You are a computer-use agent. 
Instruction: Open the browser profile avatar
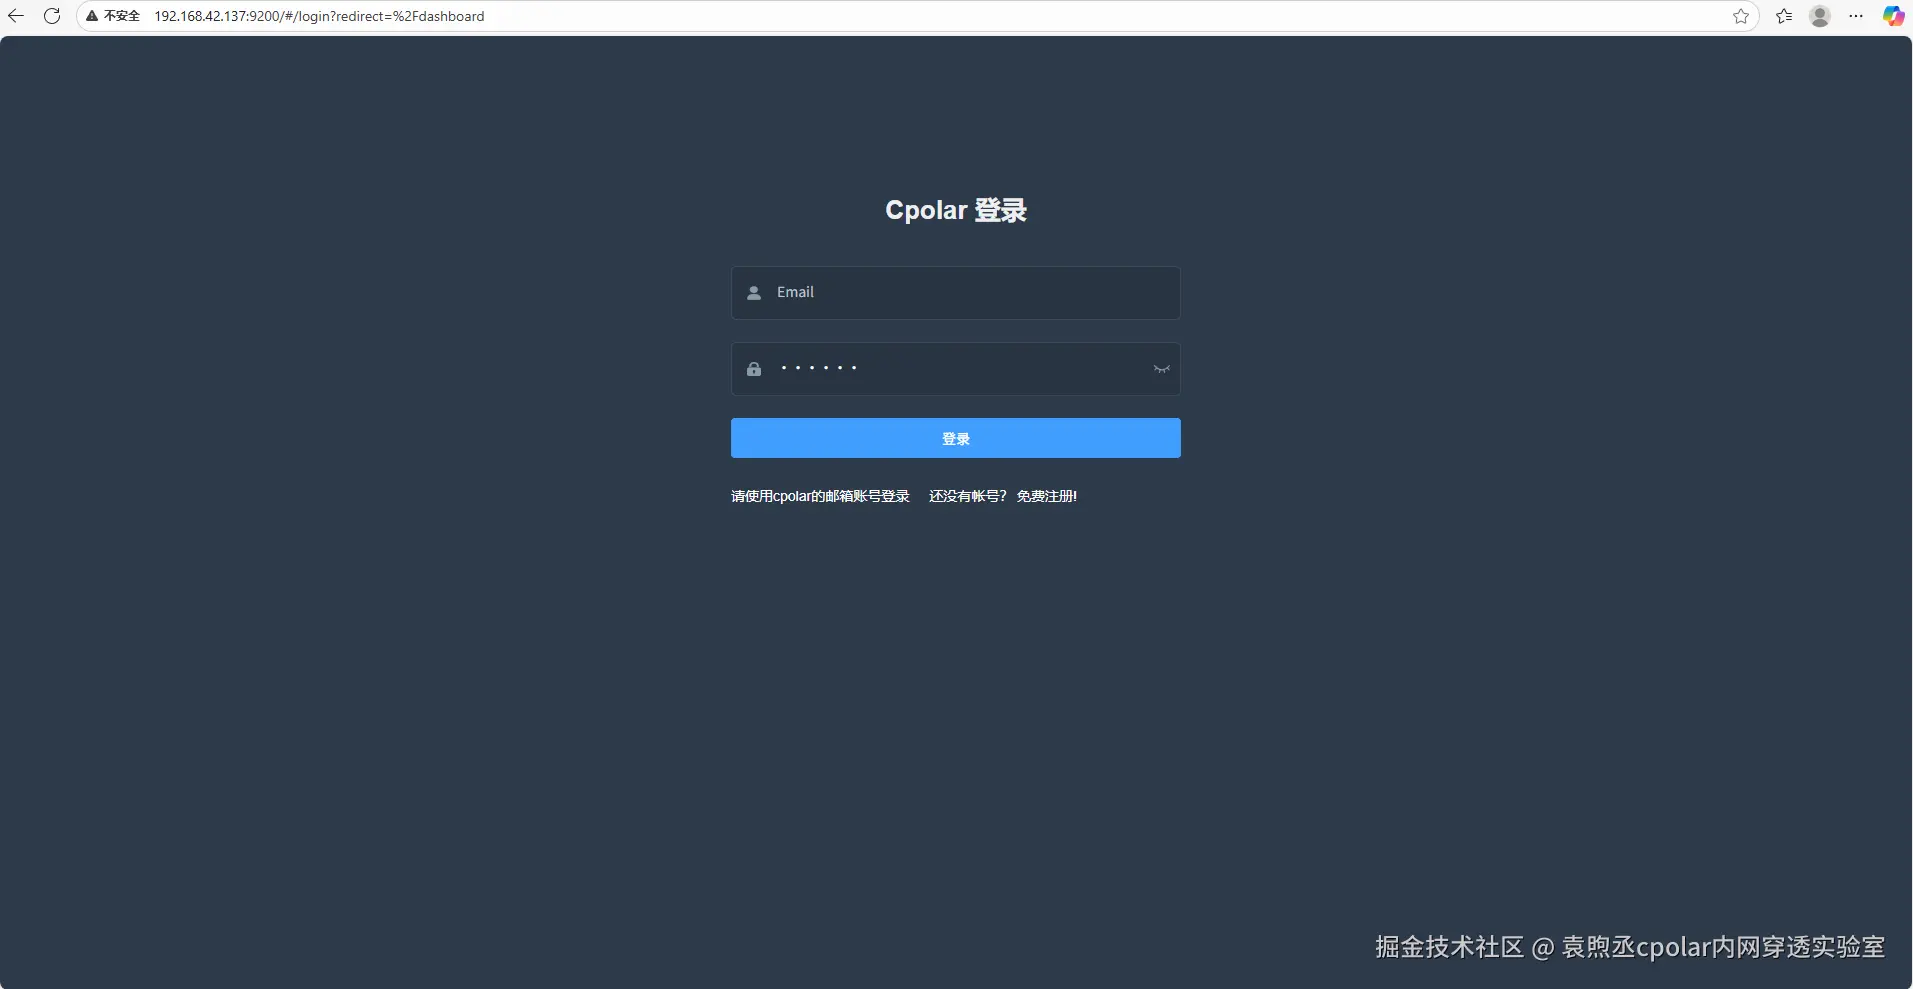point(1820,16)
